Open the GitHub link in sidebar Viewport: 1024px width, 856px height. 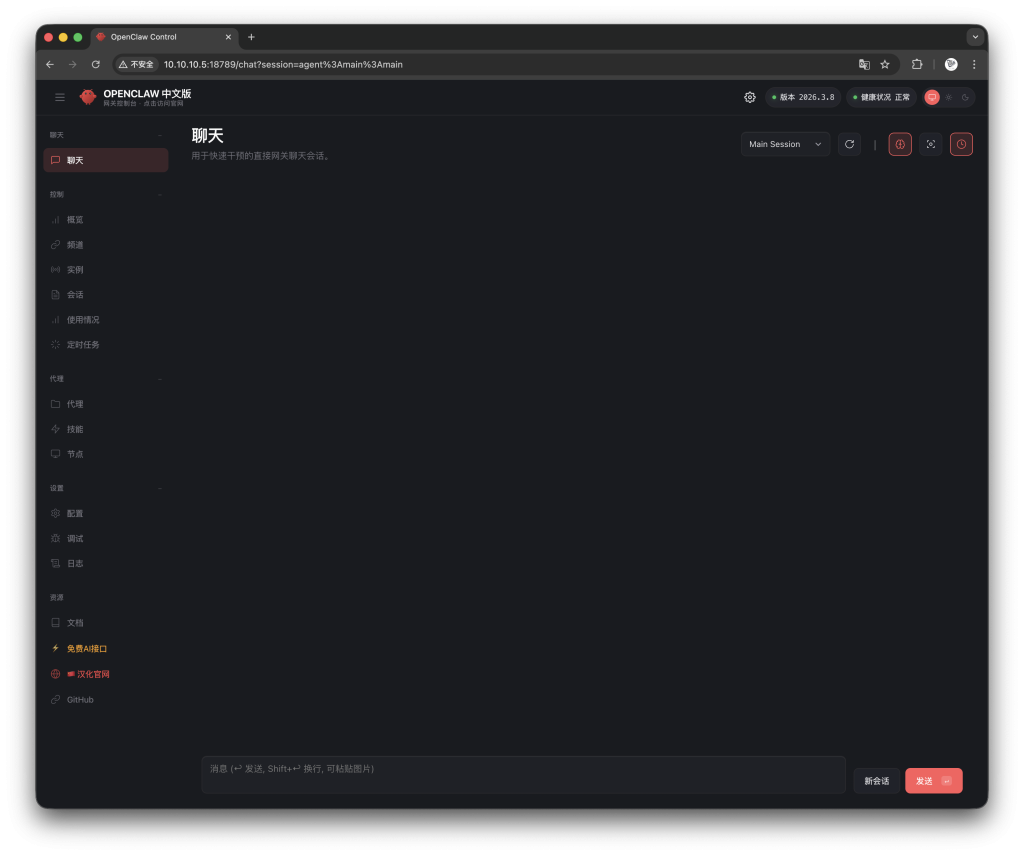pos(80,699)
